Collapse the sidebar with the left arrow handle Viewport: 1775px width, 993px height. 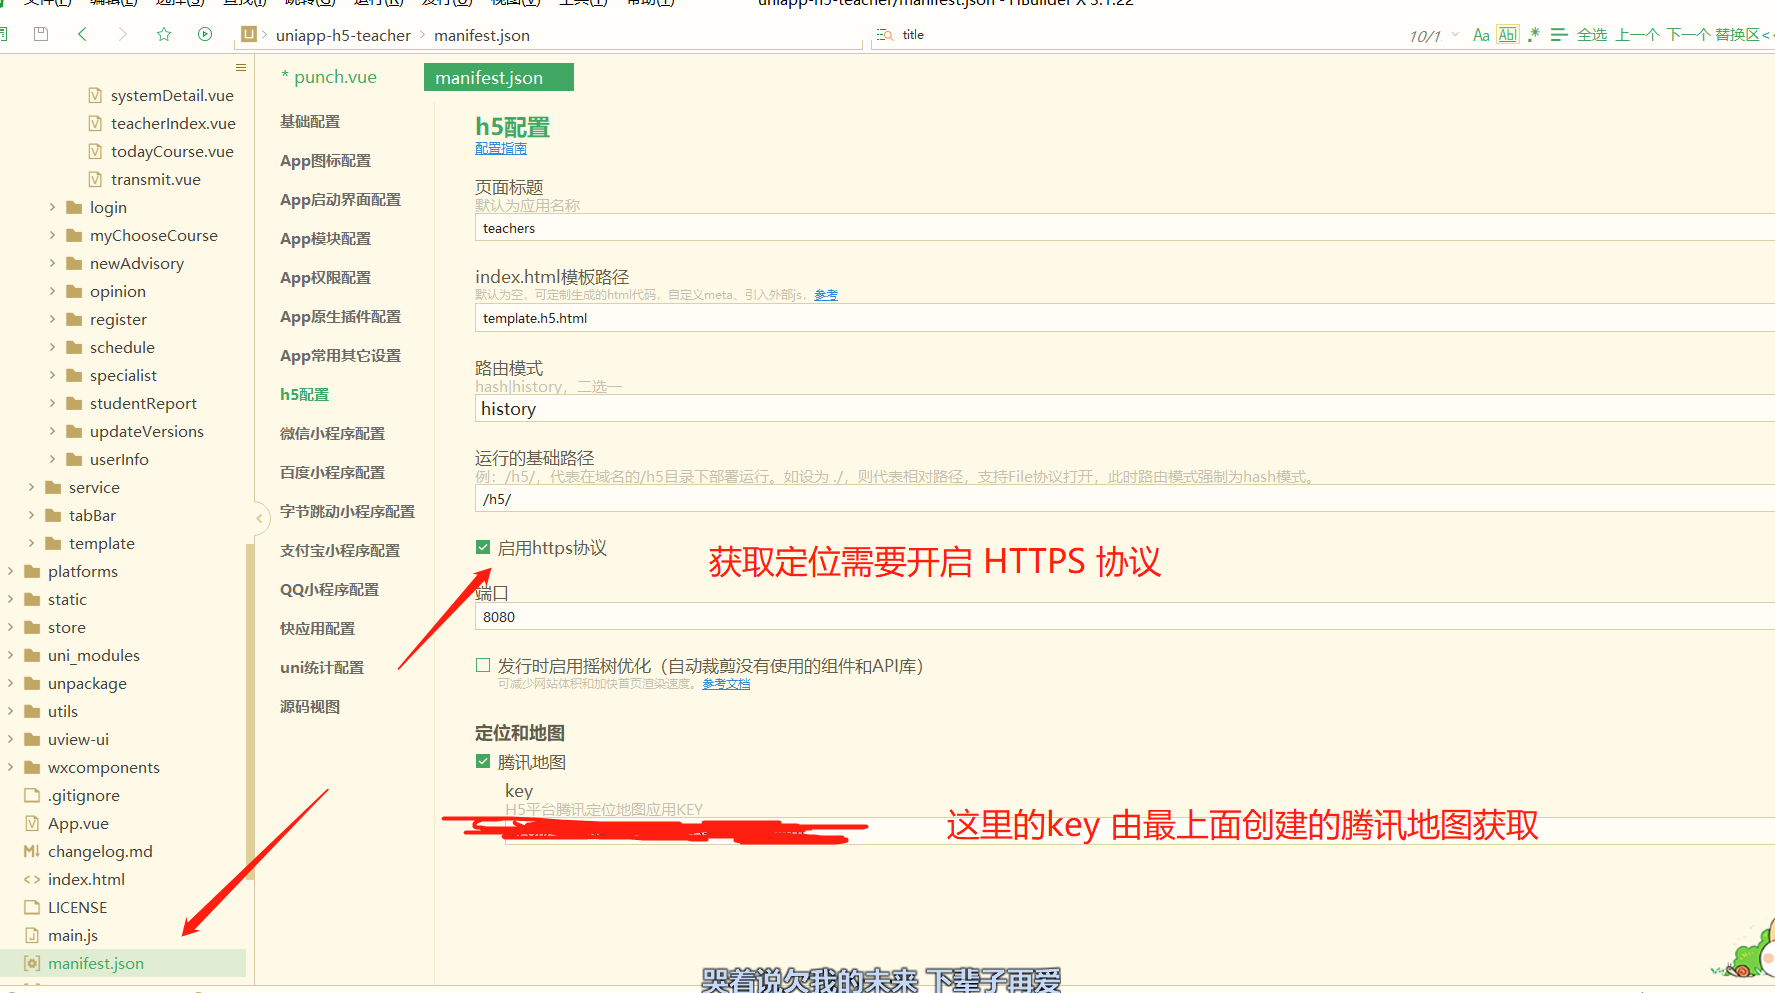[259, 518]
